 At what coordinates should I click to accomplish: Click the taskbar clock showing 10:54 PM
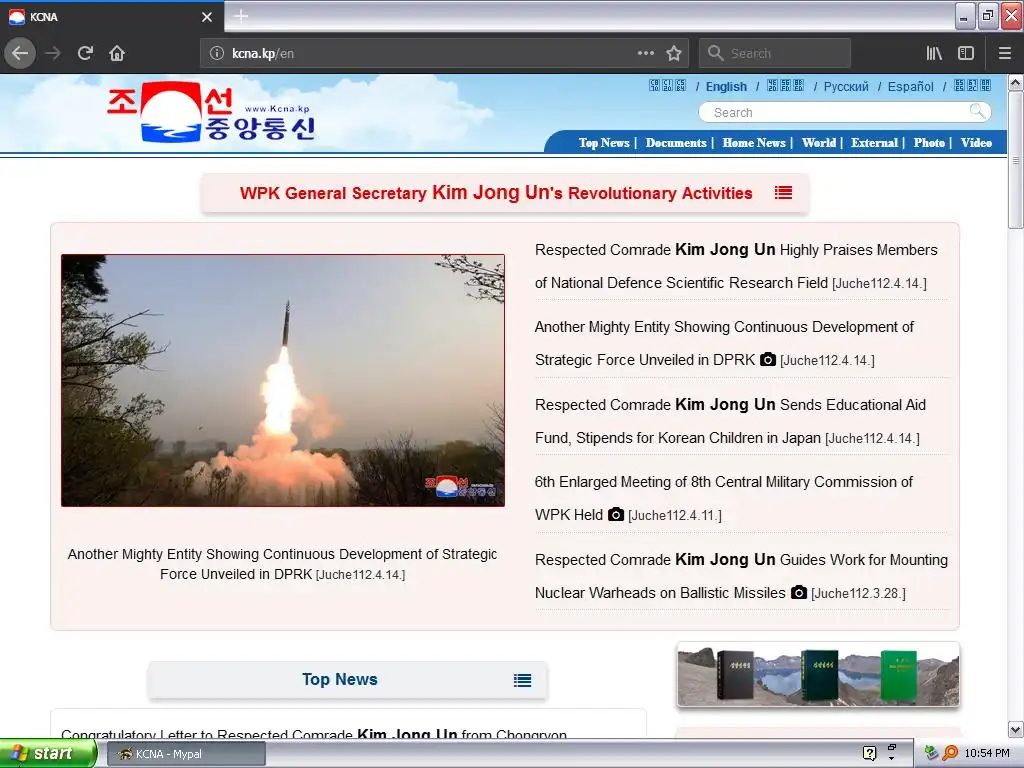[987, 753]
